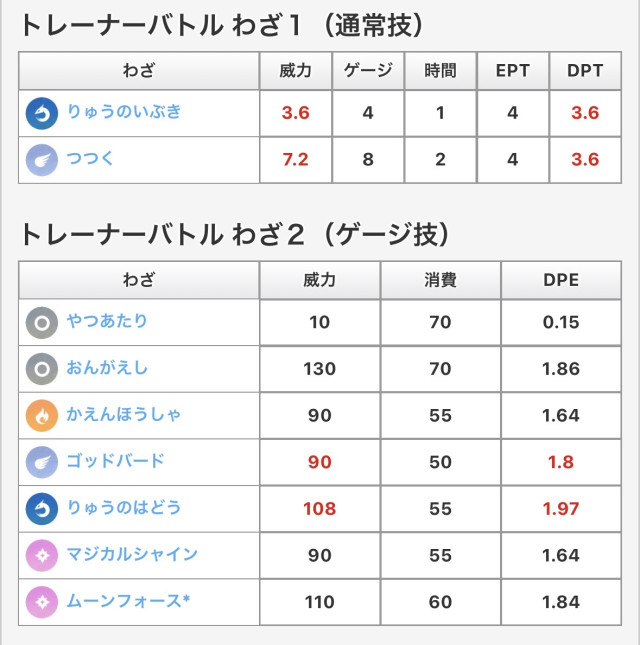640x645 pixels.
Task: Open the りゅうのはどう move link
Action: 125,508
